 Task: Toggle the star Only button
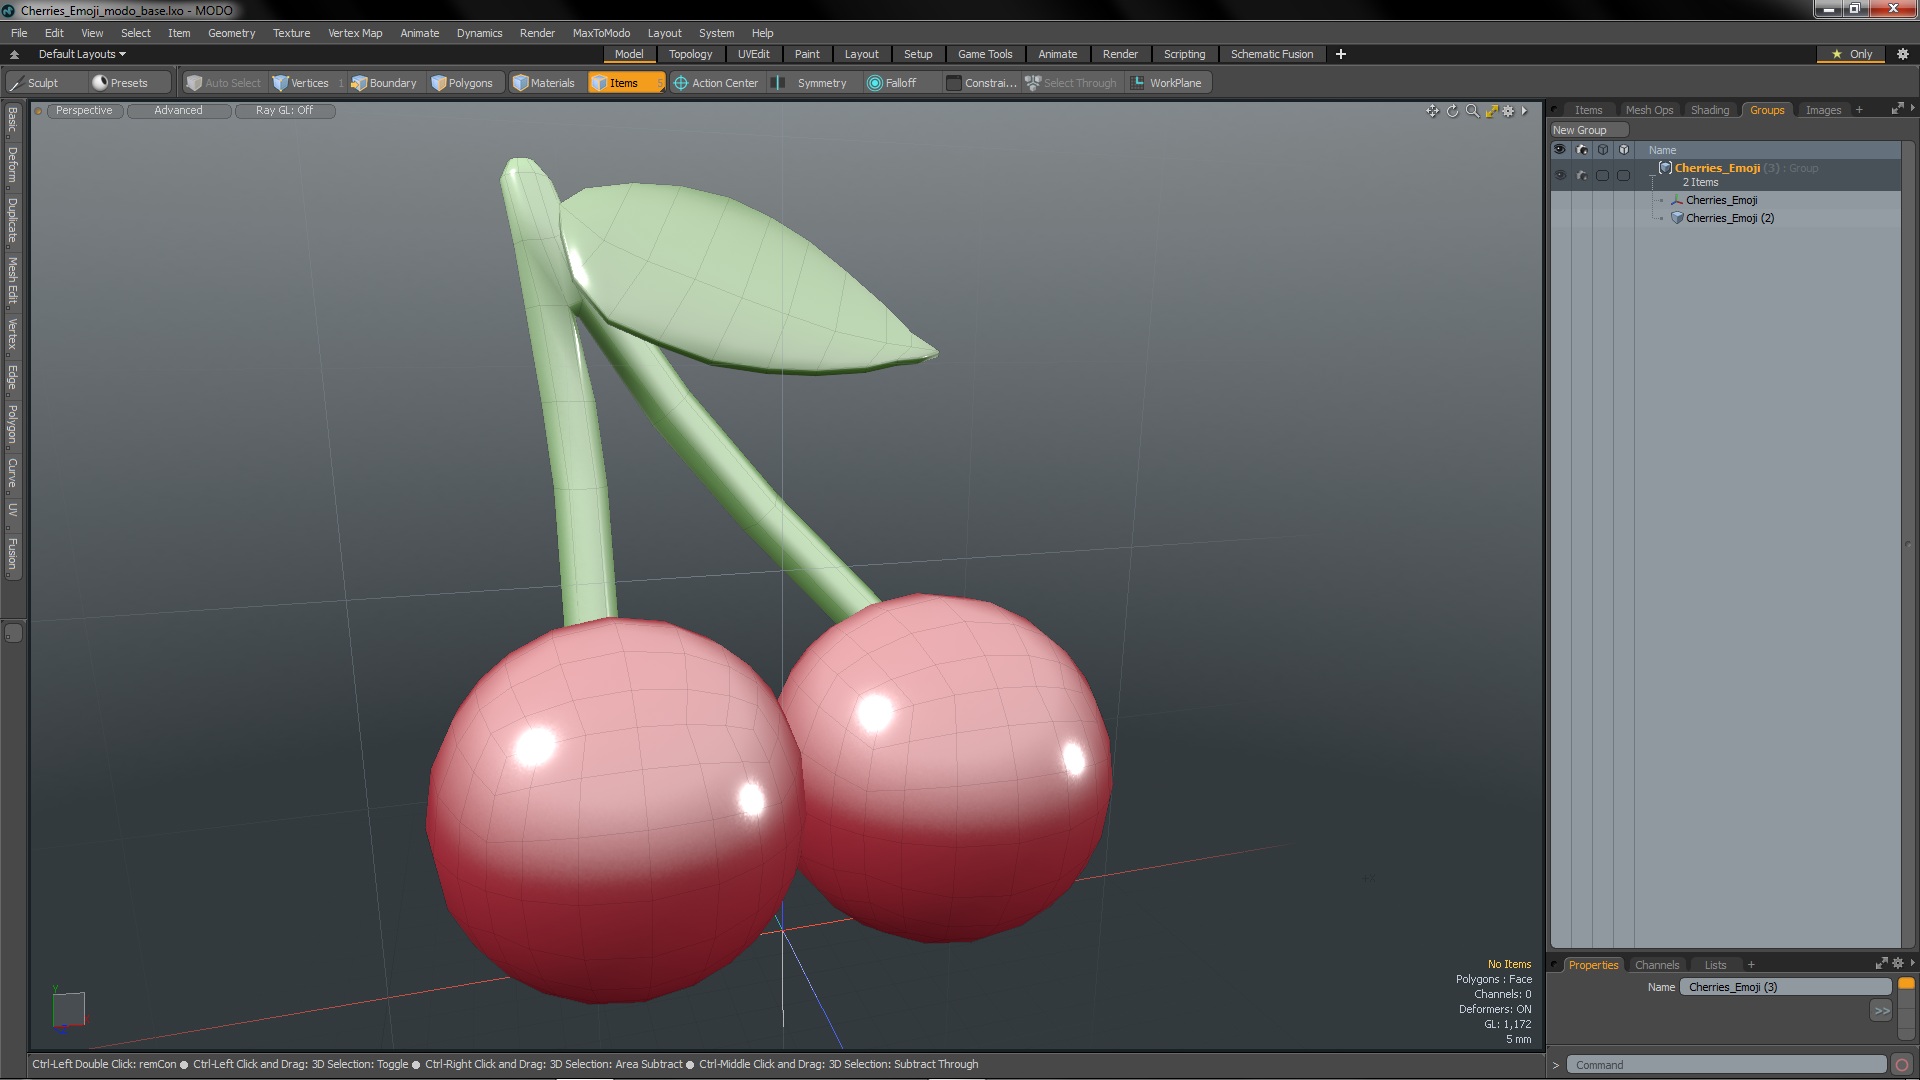click(x=1851, y=54)
